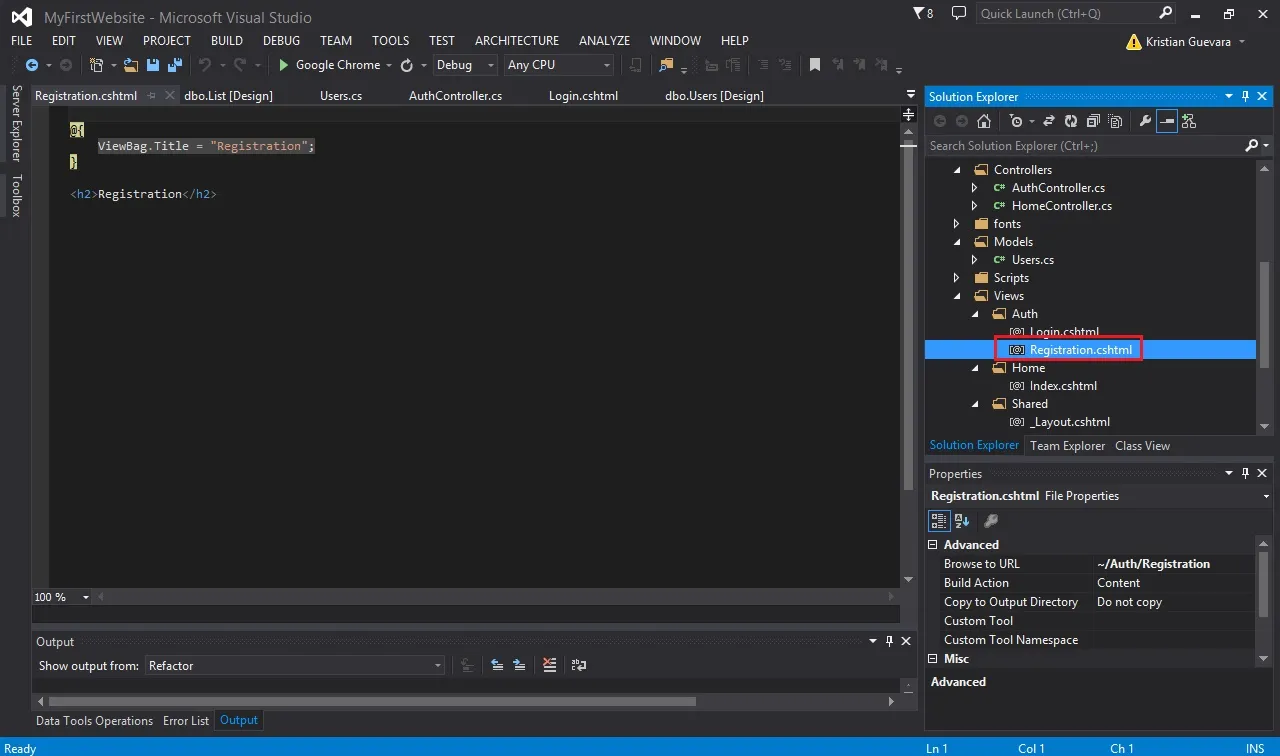
Task: Collapse the Controllers folder in Solution Explorer
Action: point(957,170)
